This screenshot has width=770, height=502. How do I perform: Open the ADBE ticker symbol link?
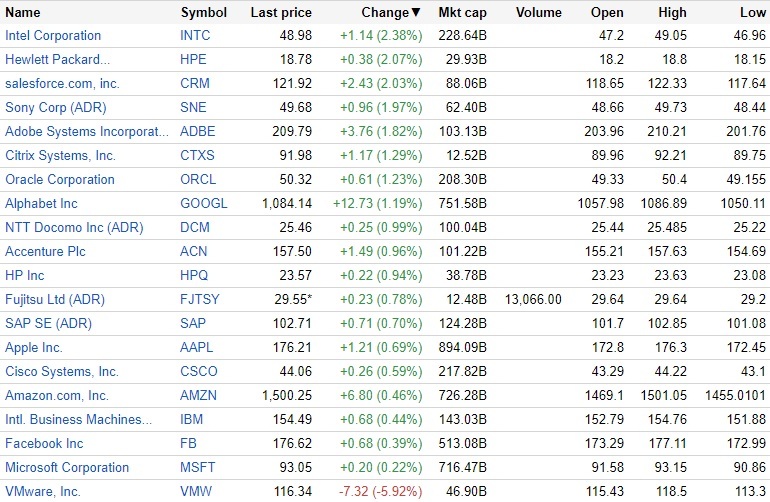click(x=197, y=131)
